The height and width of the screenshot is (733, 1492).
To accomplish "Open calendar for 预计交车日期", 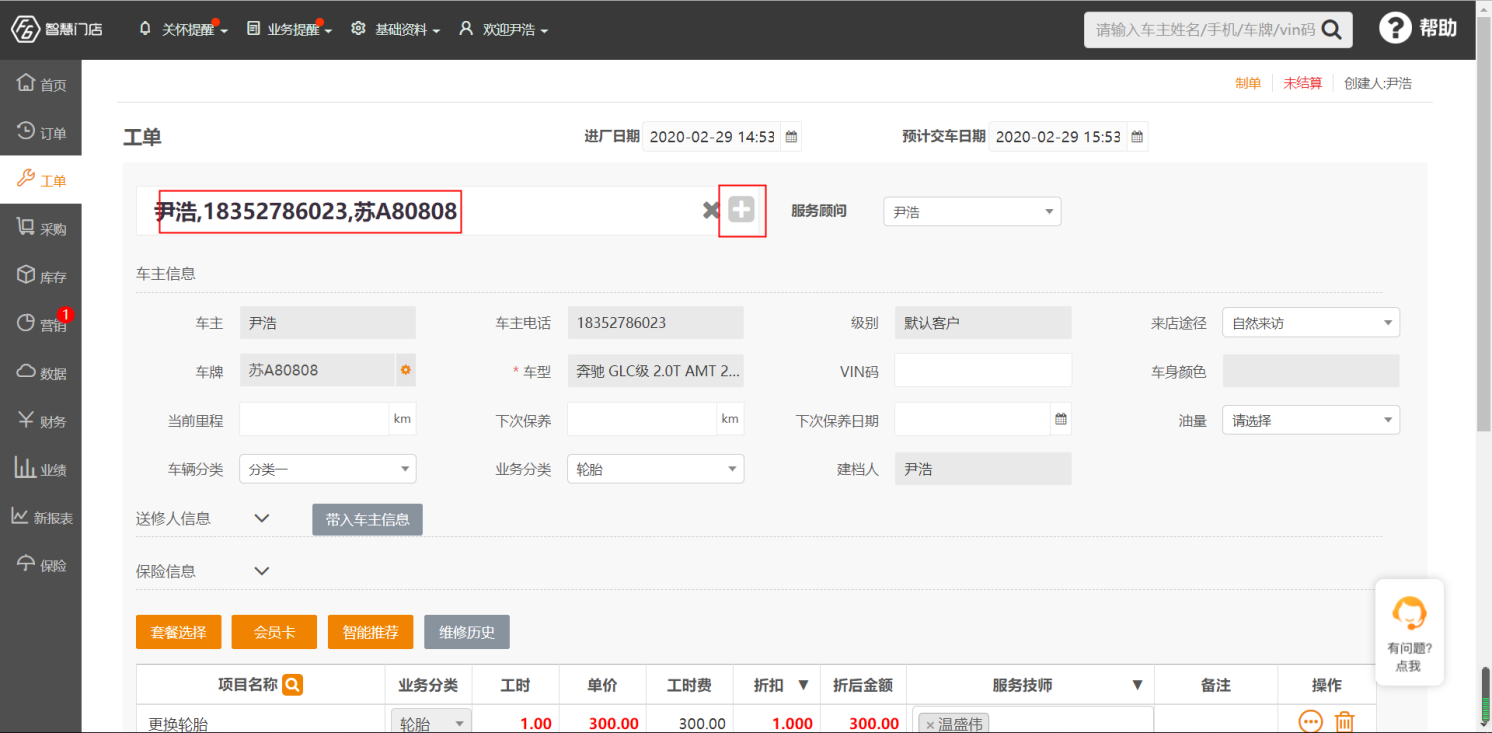I will (1137, 137).
